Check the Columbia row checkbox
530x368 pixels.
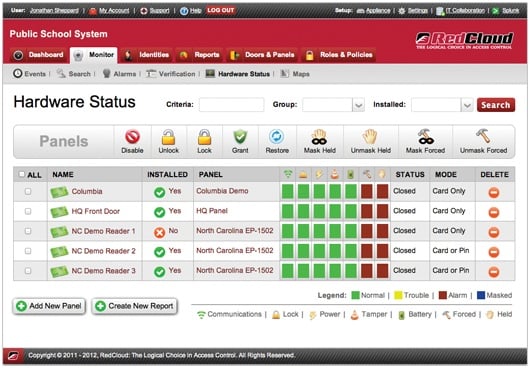point(28,191)
